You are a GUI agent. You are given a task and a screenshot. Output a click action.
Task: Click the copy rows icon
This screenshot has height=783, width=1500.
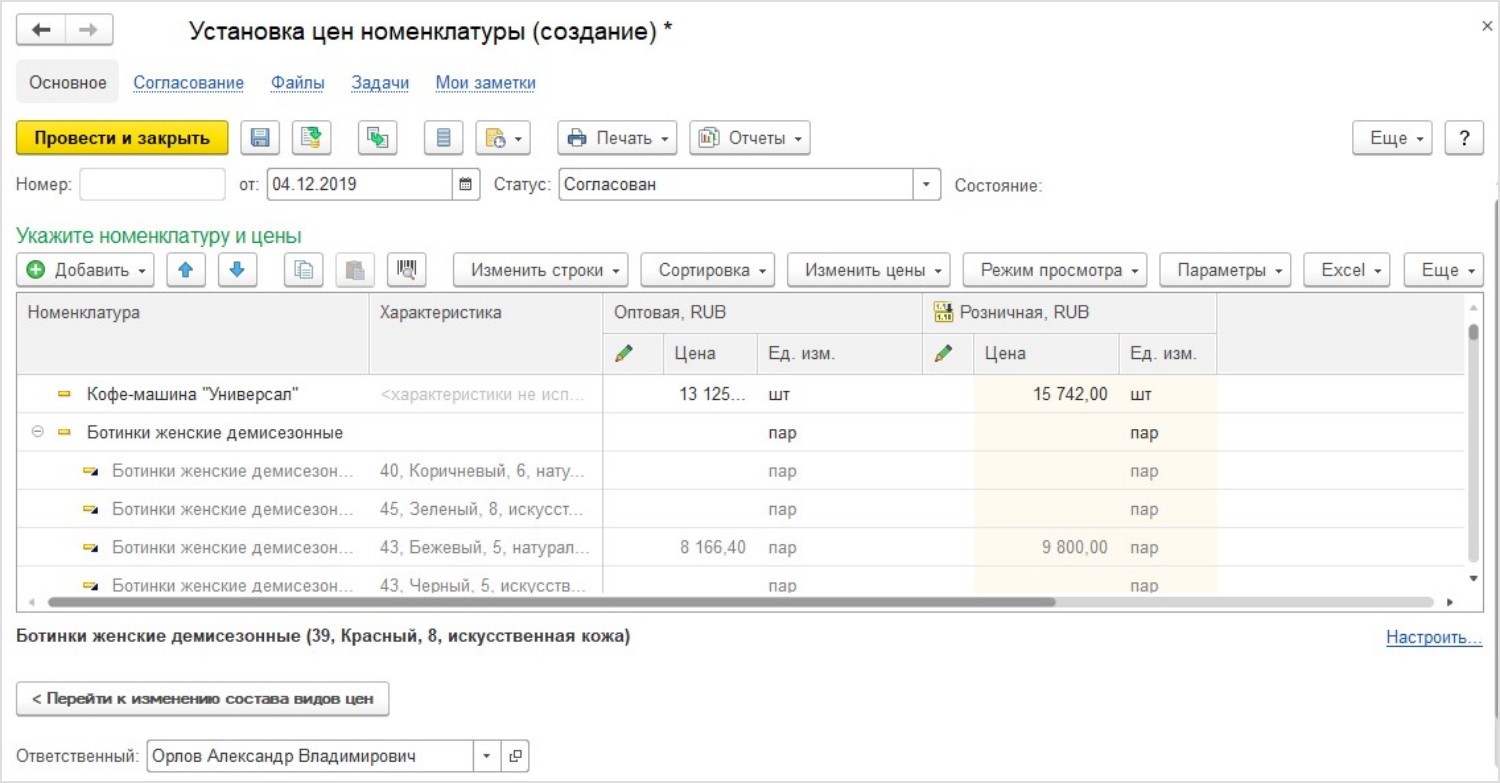click(304, 270)
